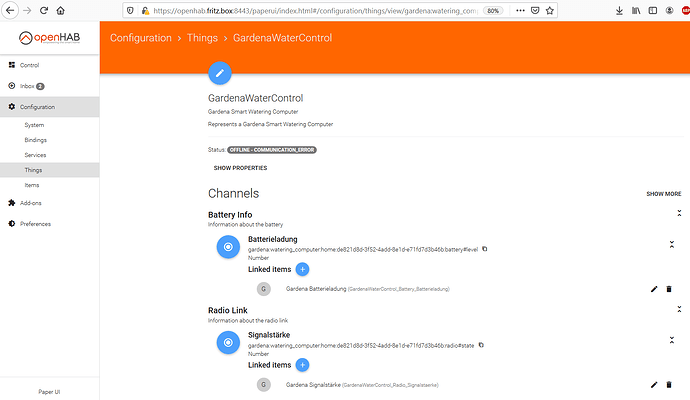
Task: Click the Gardena Batterieladung item G avatar
Action: [x=264, y=289]
